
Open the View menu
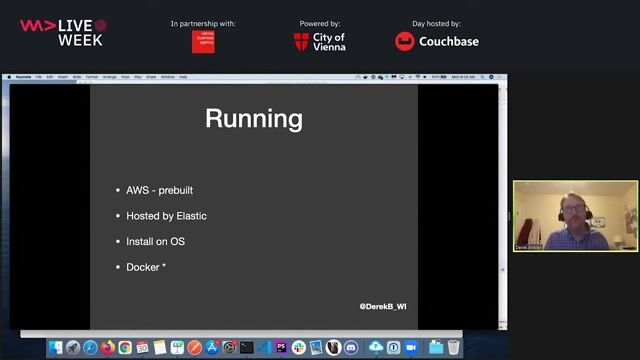click(x=125, y=77)
